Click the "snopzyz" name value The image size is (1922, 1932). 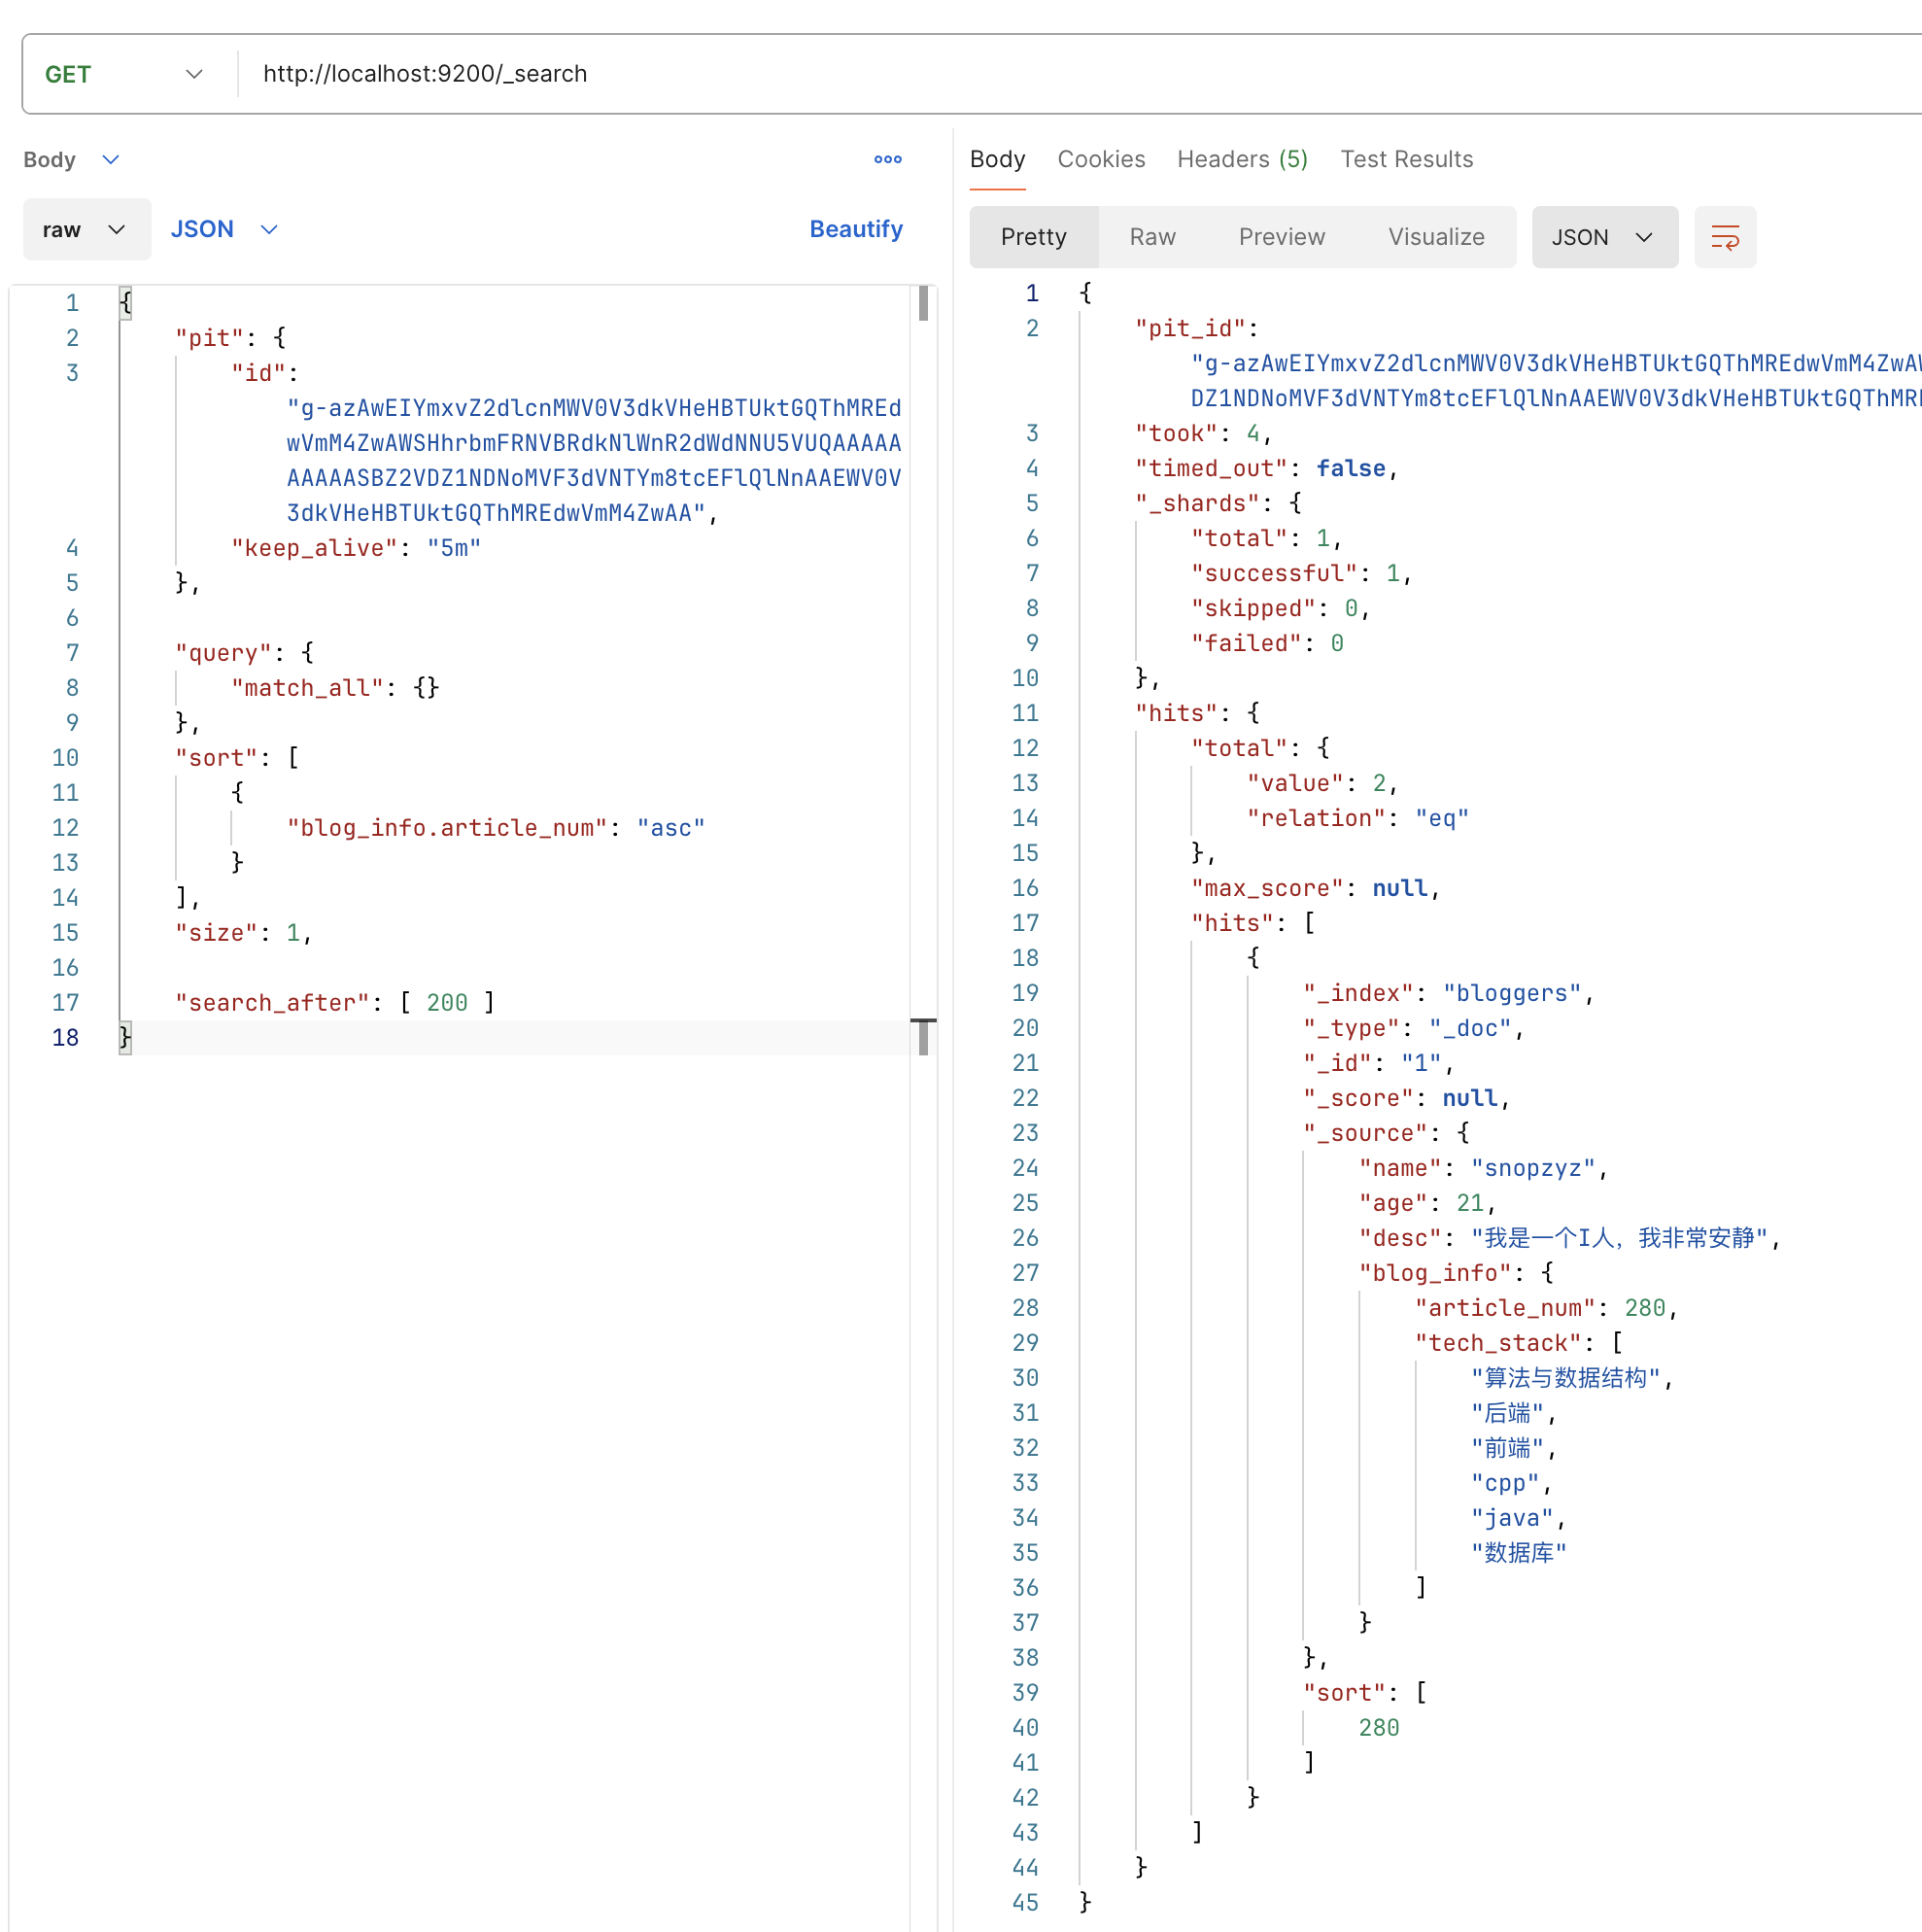[x=1533, y=1168]
